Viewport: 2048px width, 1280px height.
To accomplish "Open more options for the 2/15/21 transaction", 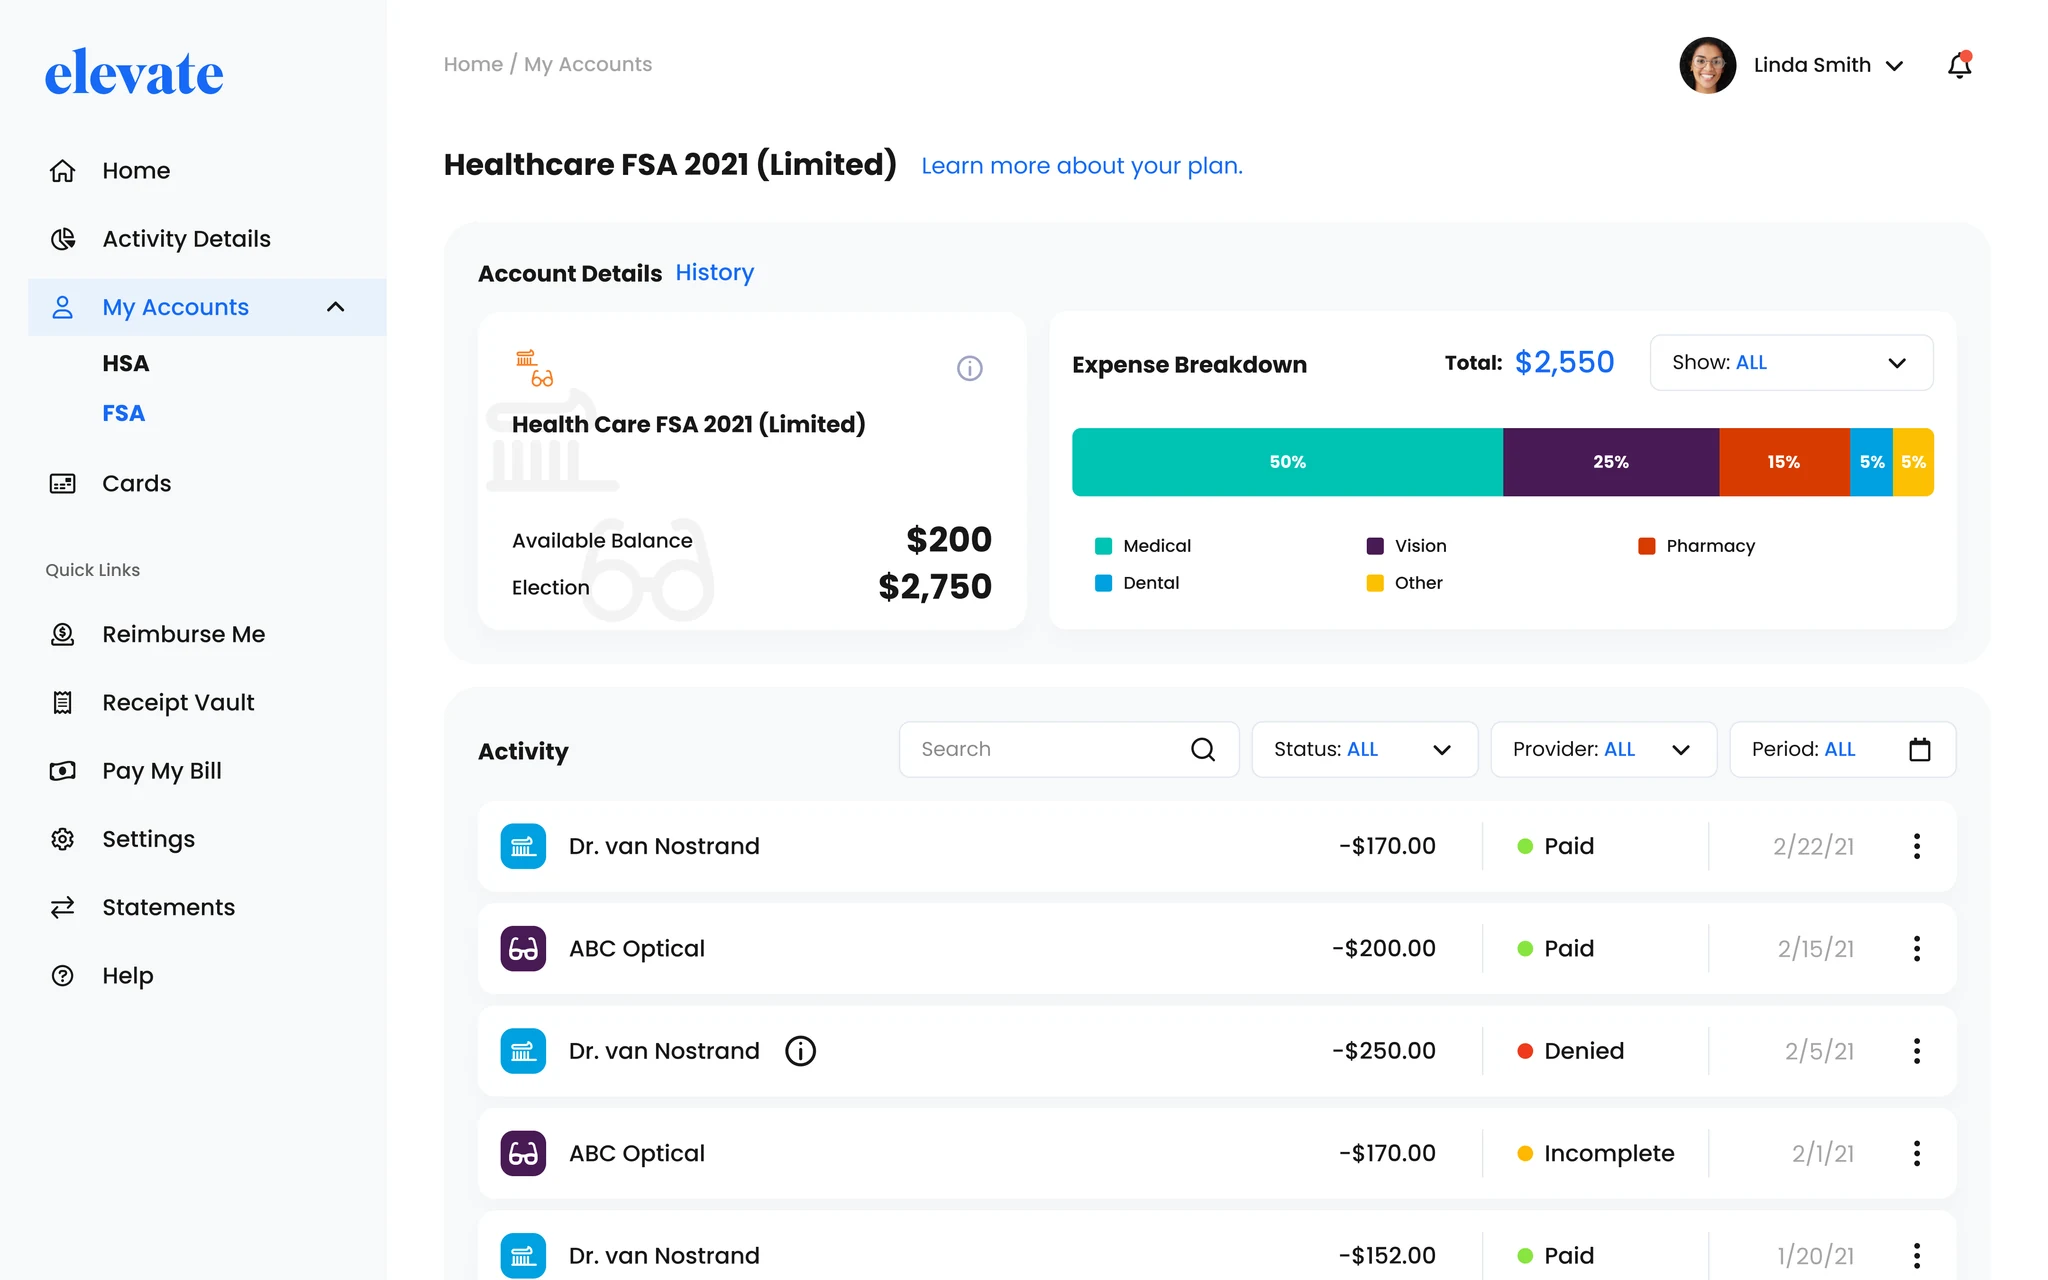I will coord(1916,948).
